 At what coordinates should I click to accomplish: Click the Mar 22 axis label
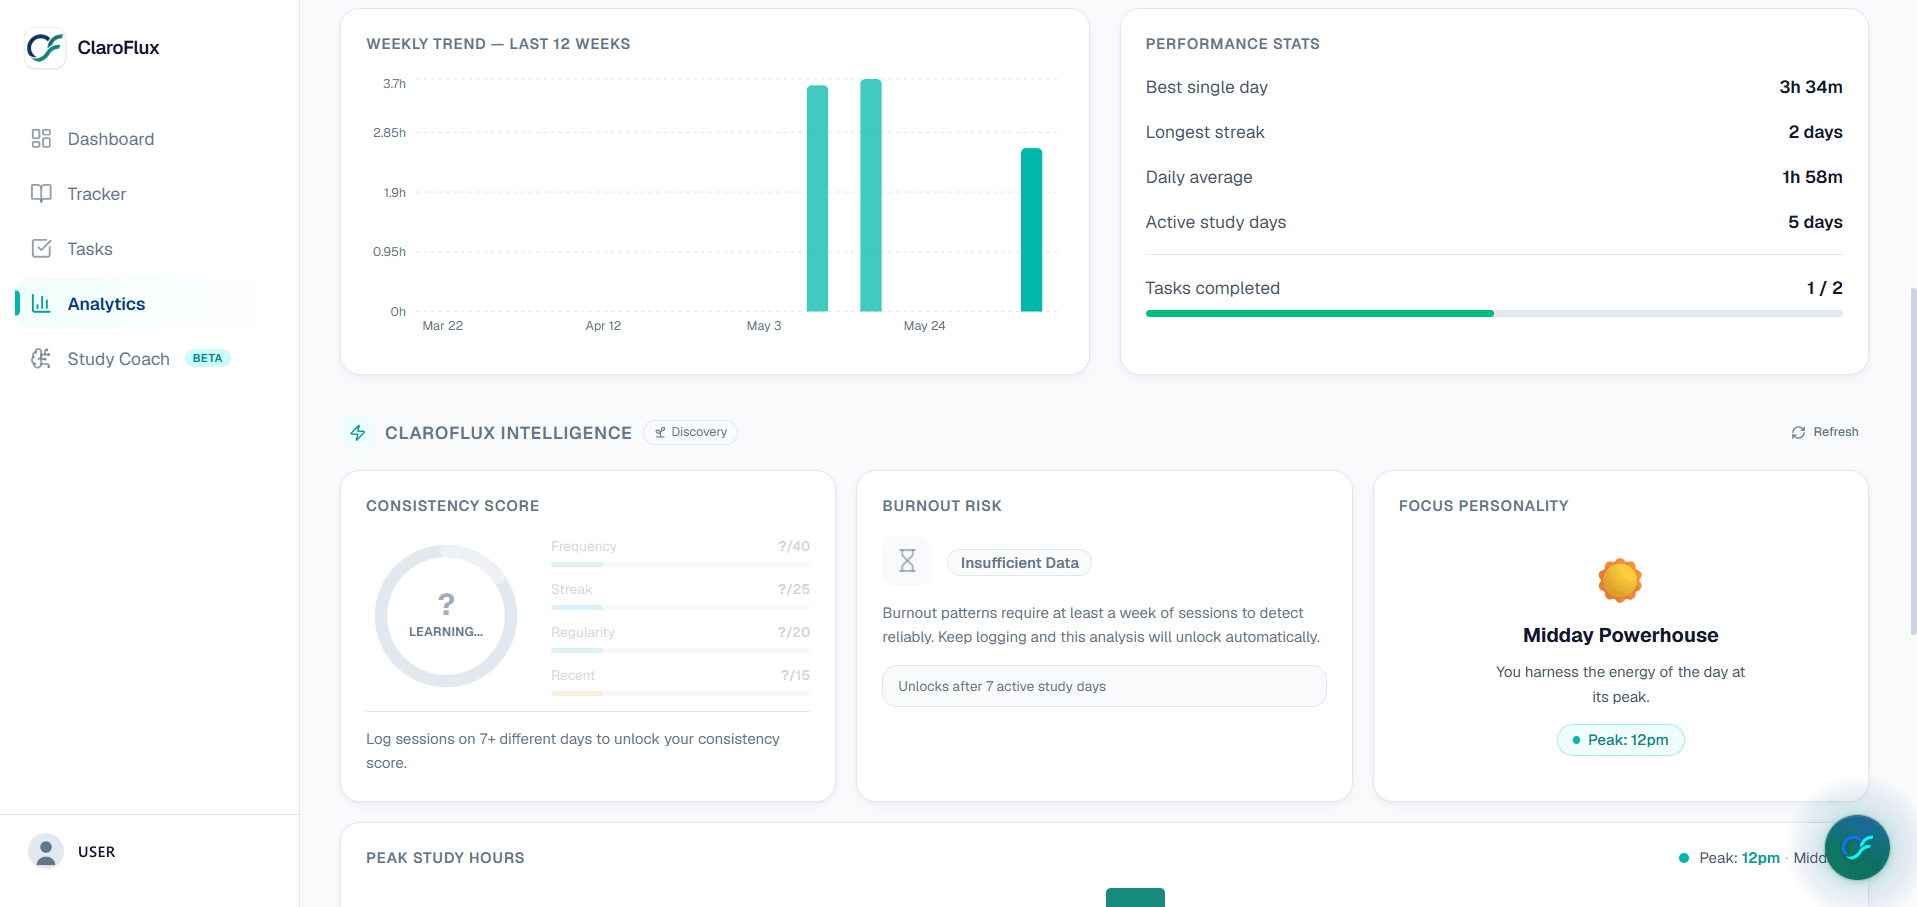tap(442, 326)
